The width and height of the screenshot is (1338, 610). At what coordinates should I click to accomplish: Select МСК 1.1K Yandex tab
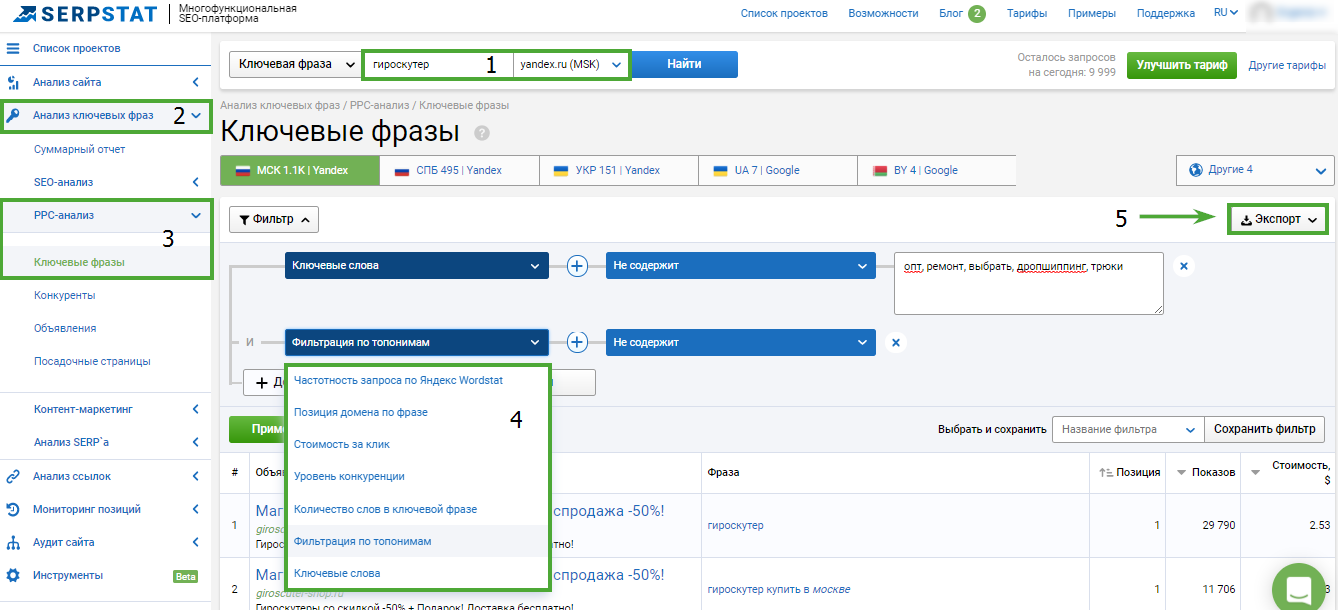tap(299, 170)
